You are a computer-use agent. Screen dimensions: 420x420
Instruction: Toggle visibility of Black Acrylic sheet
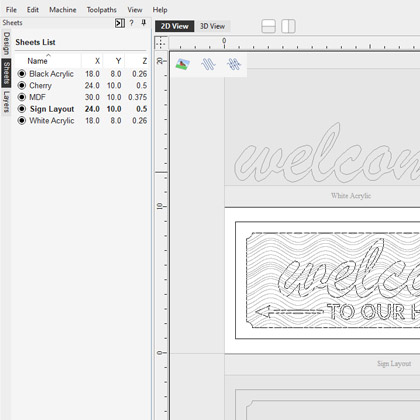[22, 74]
